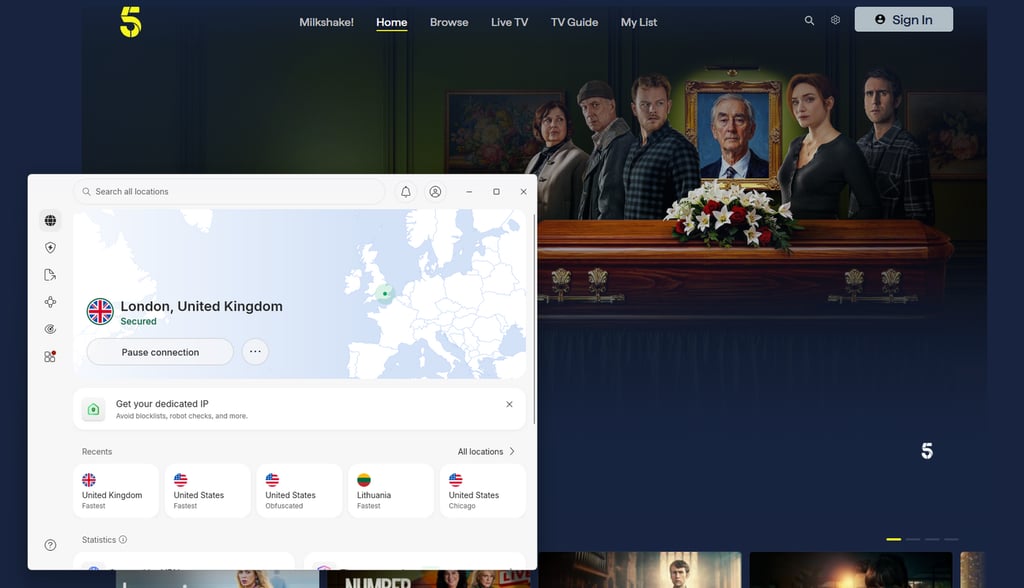1024x588 pixels.
Task: Click the UK flag beside London, United Kingdom
Action: 101,312
